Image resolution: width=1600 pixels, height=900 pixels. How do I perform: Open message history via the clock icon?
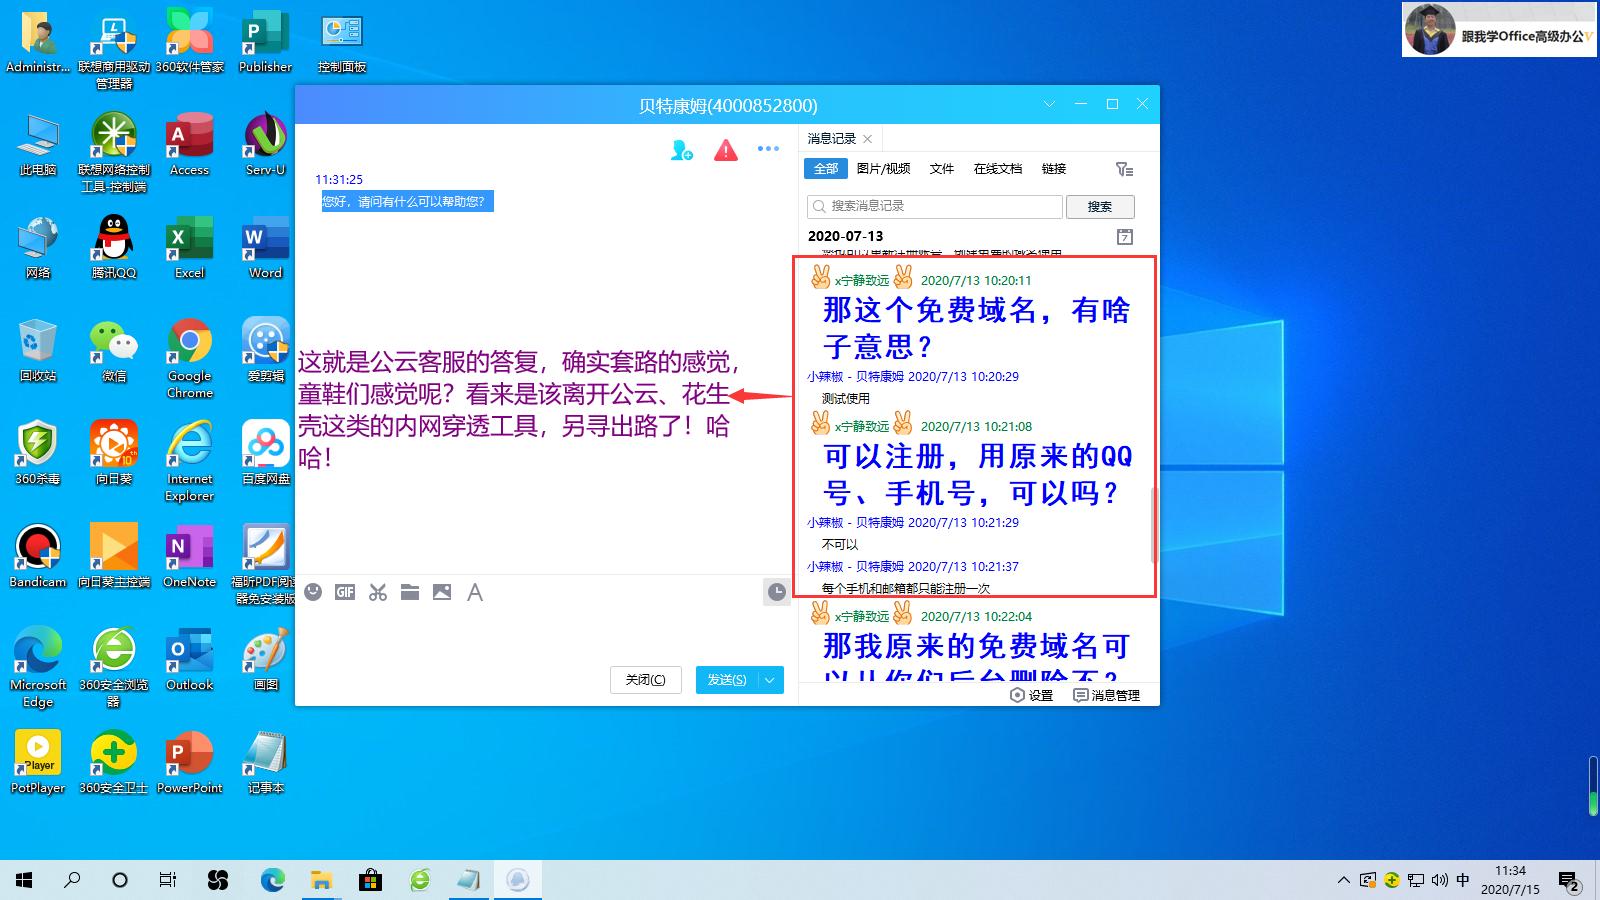click(777, 592)
